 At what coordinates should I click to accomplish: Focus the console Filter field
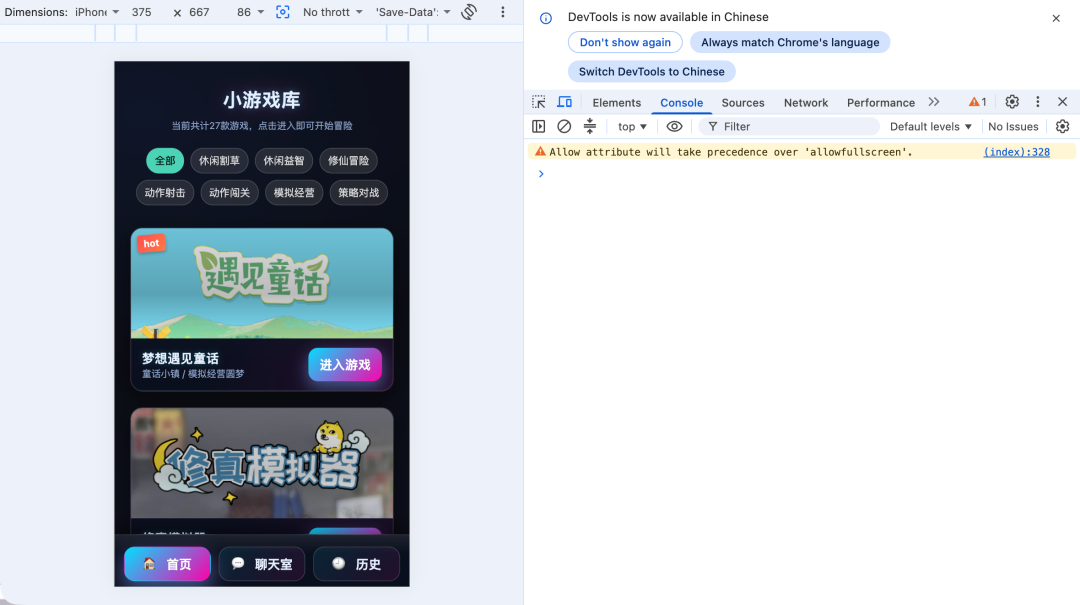click(x=789, y=126)
